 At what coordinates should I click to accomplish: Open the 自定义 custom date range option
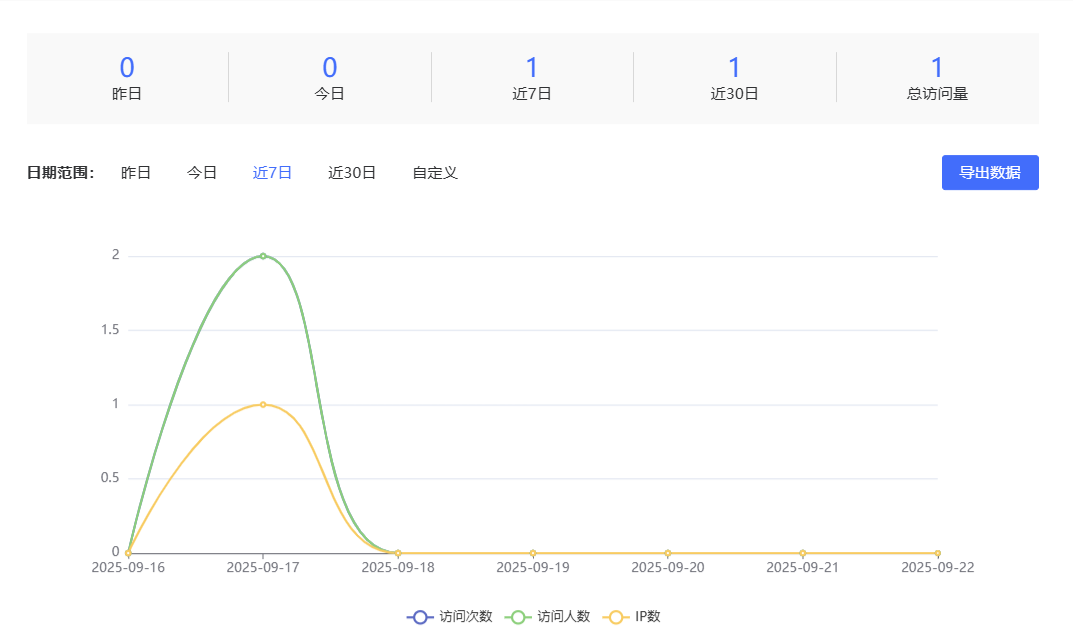(435, 173)
